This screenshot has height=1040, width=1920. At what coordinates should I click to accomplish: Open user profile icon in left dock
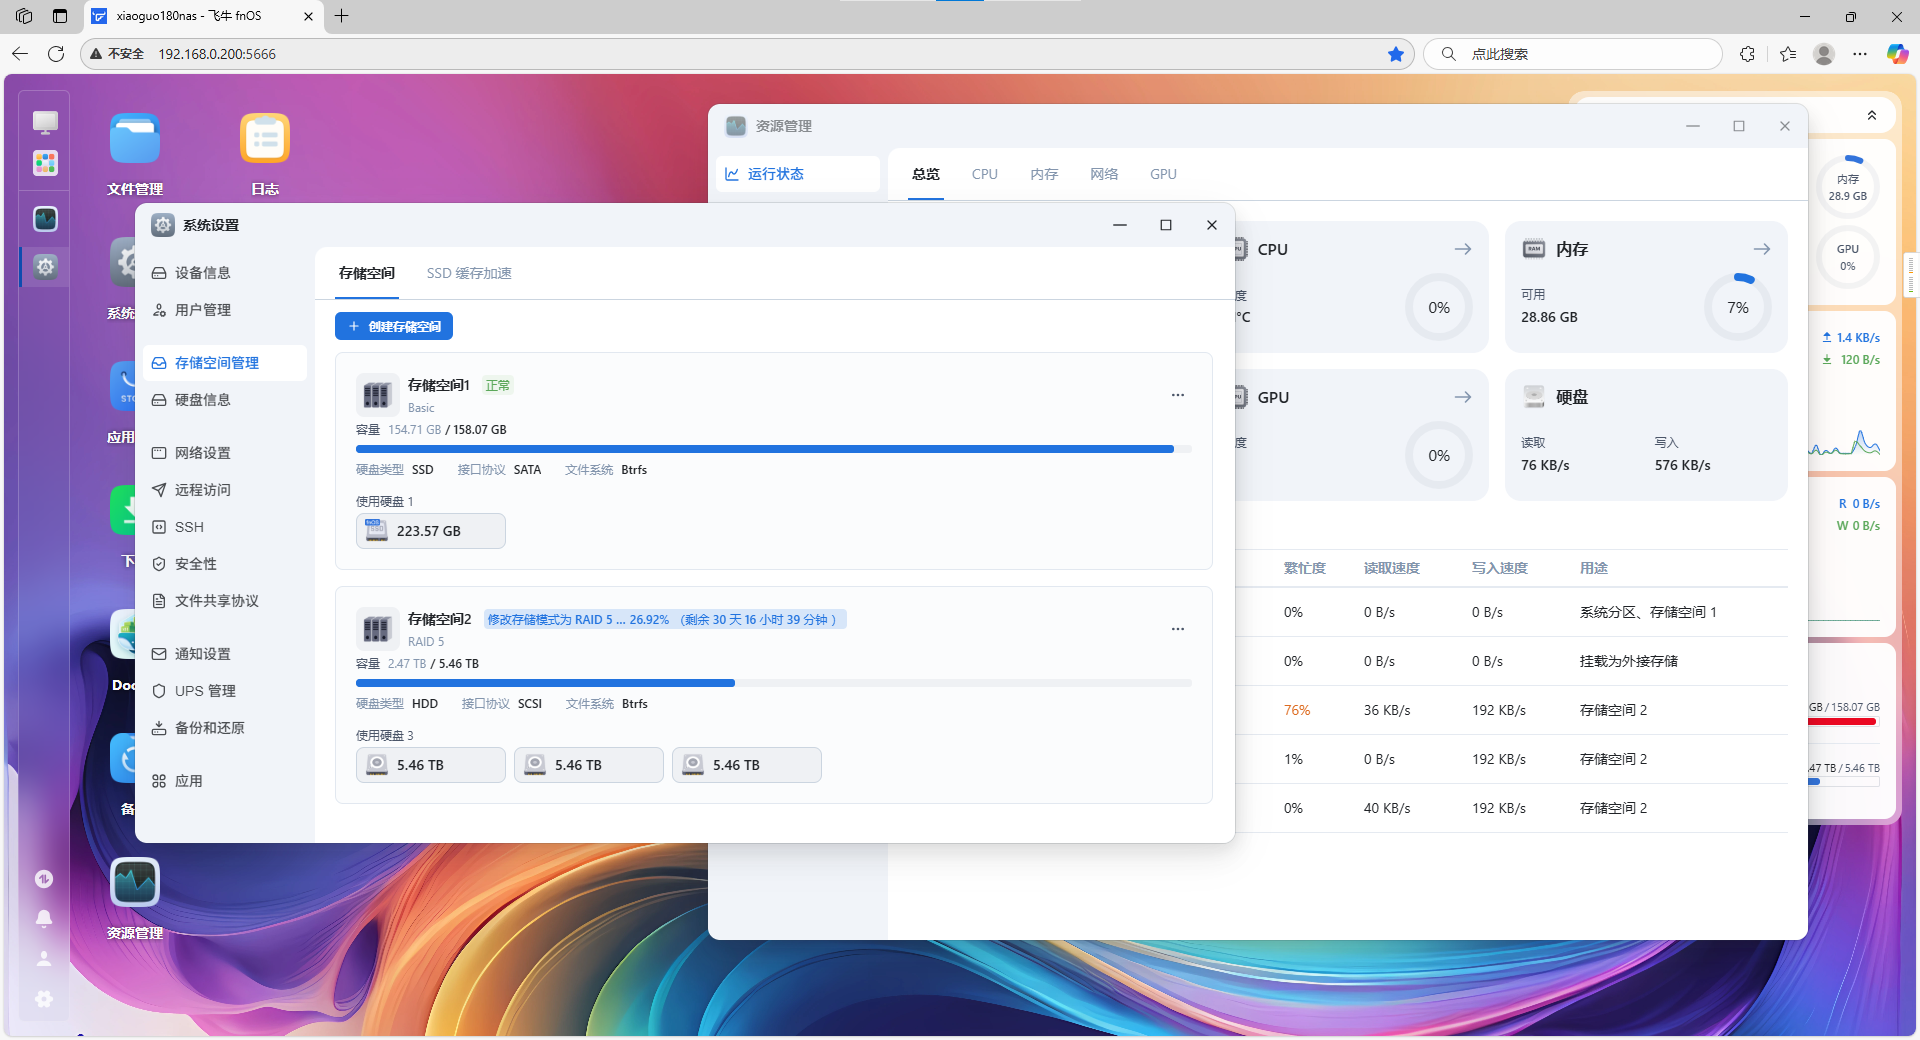(44, 958)
